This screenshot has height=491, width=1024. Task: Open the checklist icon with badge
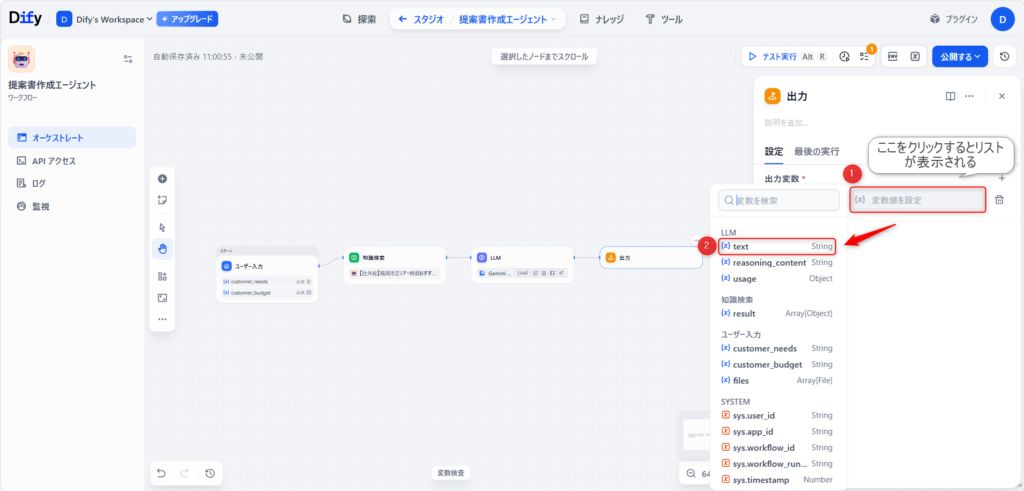pyautogui.click(x=866, y=57)
